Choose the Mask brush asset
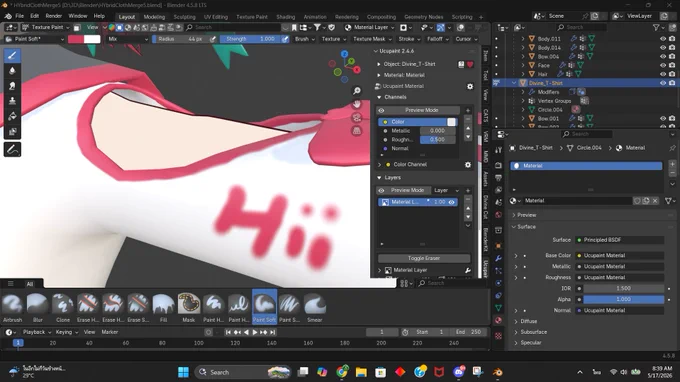The height and width of the screenshot is (382, 680). pos(189,307)
